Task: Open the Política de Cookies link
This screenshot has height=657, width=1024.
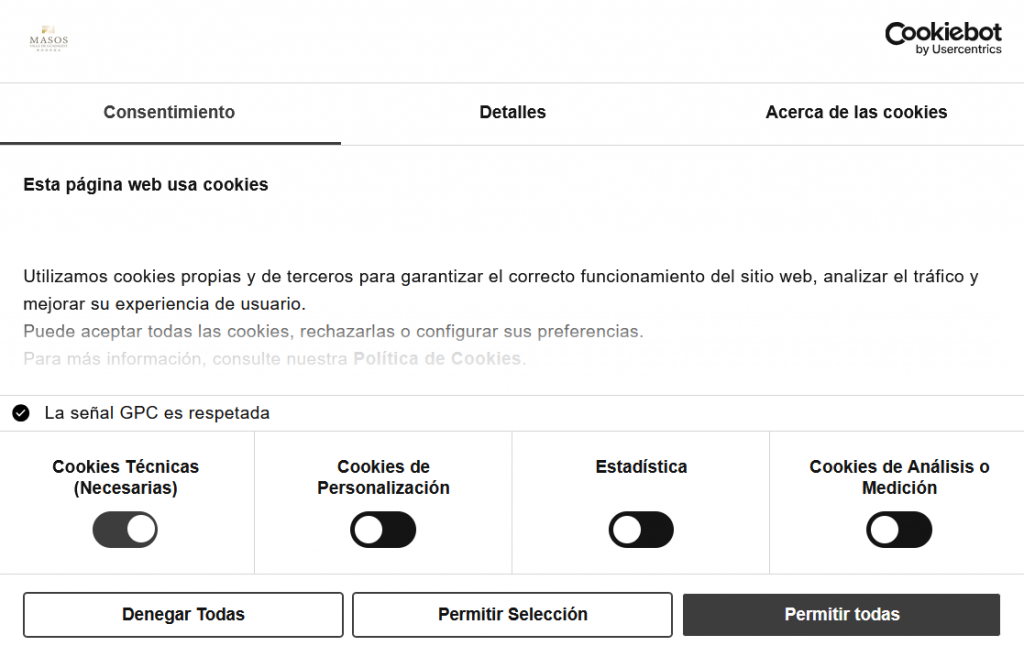Action: coord(437,358)
